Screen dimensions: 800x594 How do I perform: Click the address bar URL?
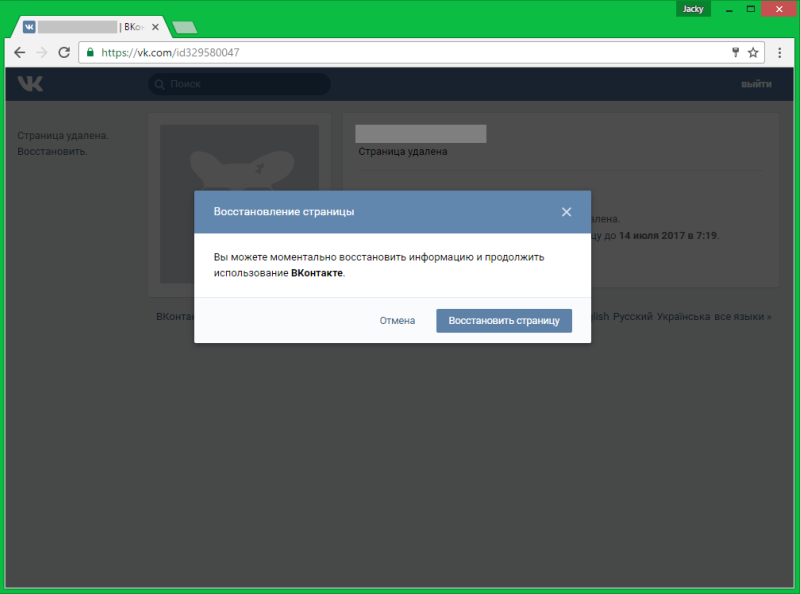[170, 53]
